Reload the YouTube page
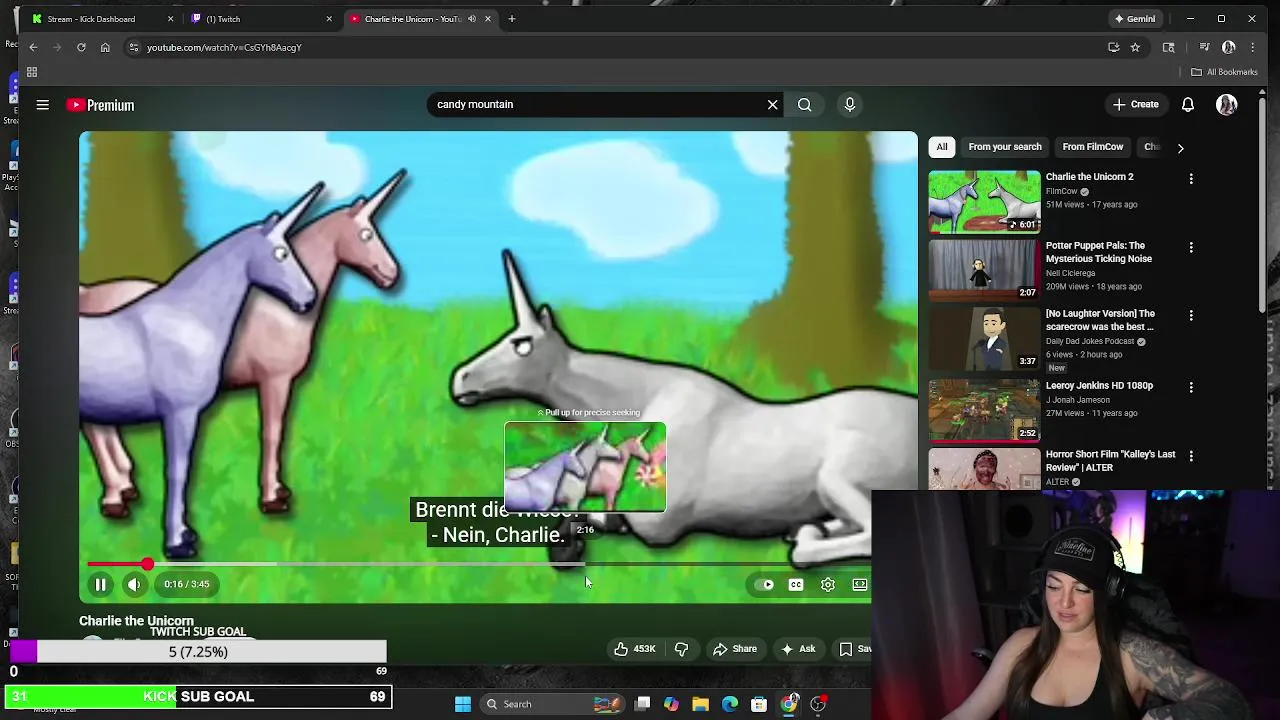1280x720 pixels. pos(81,47)
